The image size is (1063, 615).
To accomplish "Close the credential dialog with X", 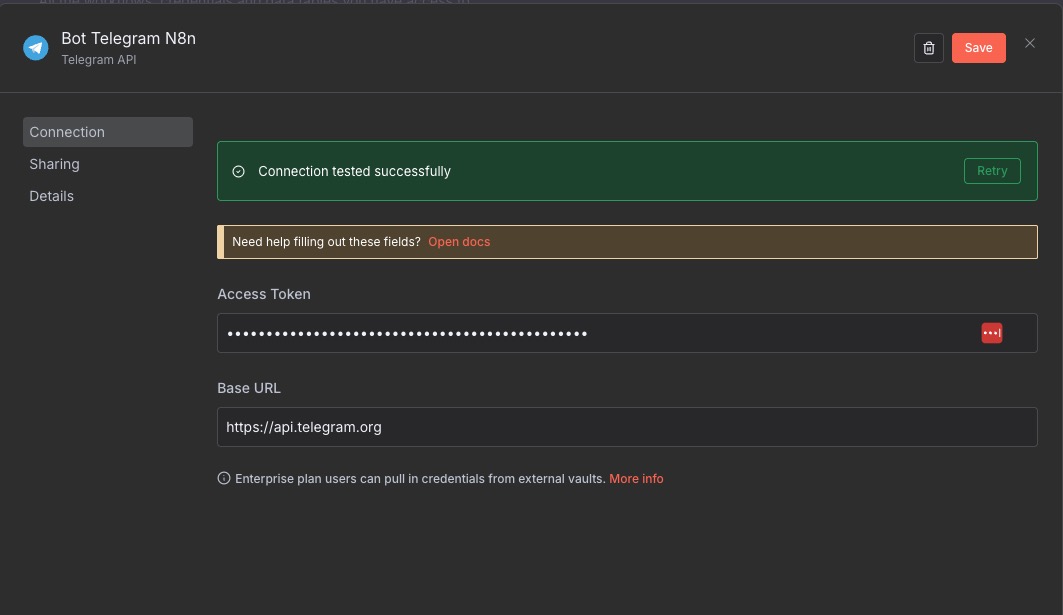I will (x=1029, y=43).
